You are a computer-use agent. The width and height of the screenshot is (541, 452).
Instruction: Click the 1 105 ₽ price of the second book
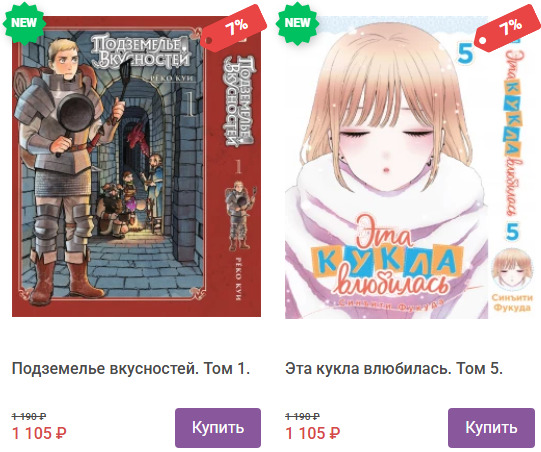point(313,433)
